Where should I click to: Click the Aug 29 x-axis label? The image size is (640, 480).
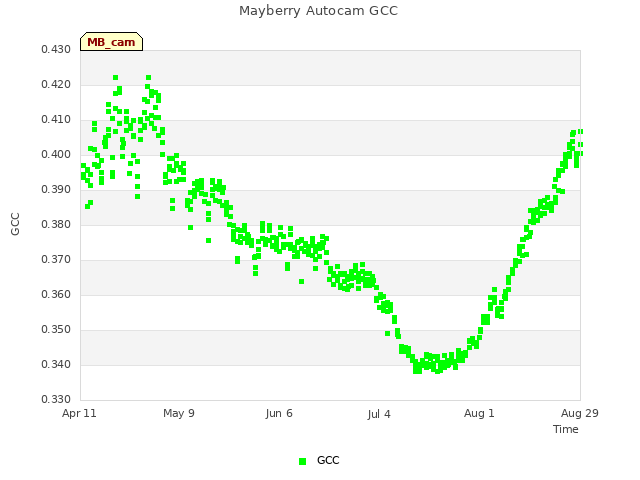[x=580, y=413]
